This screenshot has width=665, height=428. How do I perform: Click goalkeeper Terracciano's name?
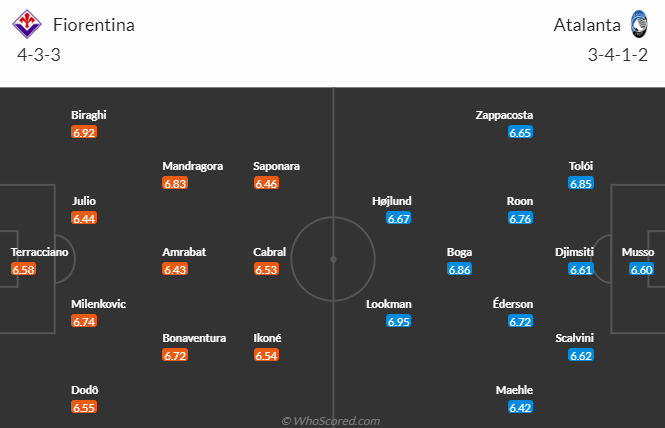tap(39, 252)
